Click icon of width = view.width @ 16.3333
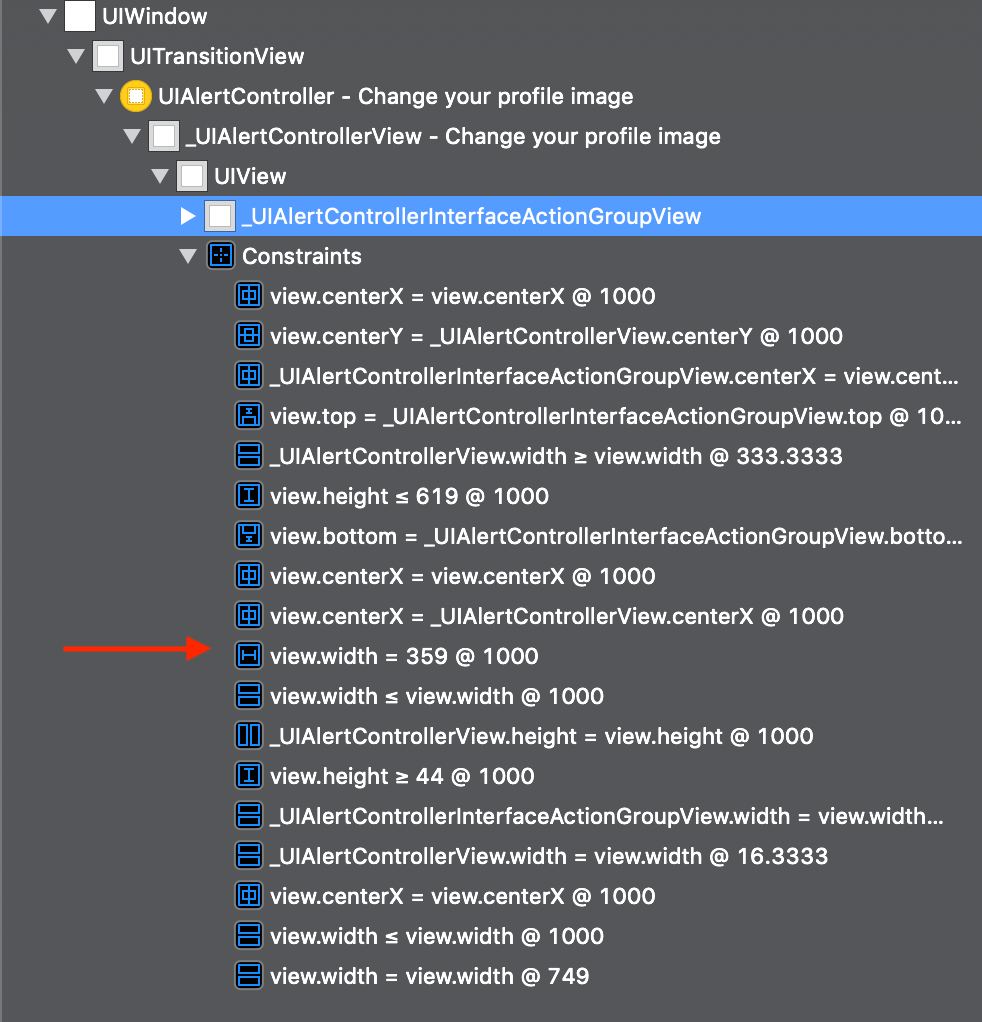This screenshot has width=982, height=1022. click(249, 856)
